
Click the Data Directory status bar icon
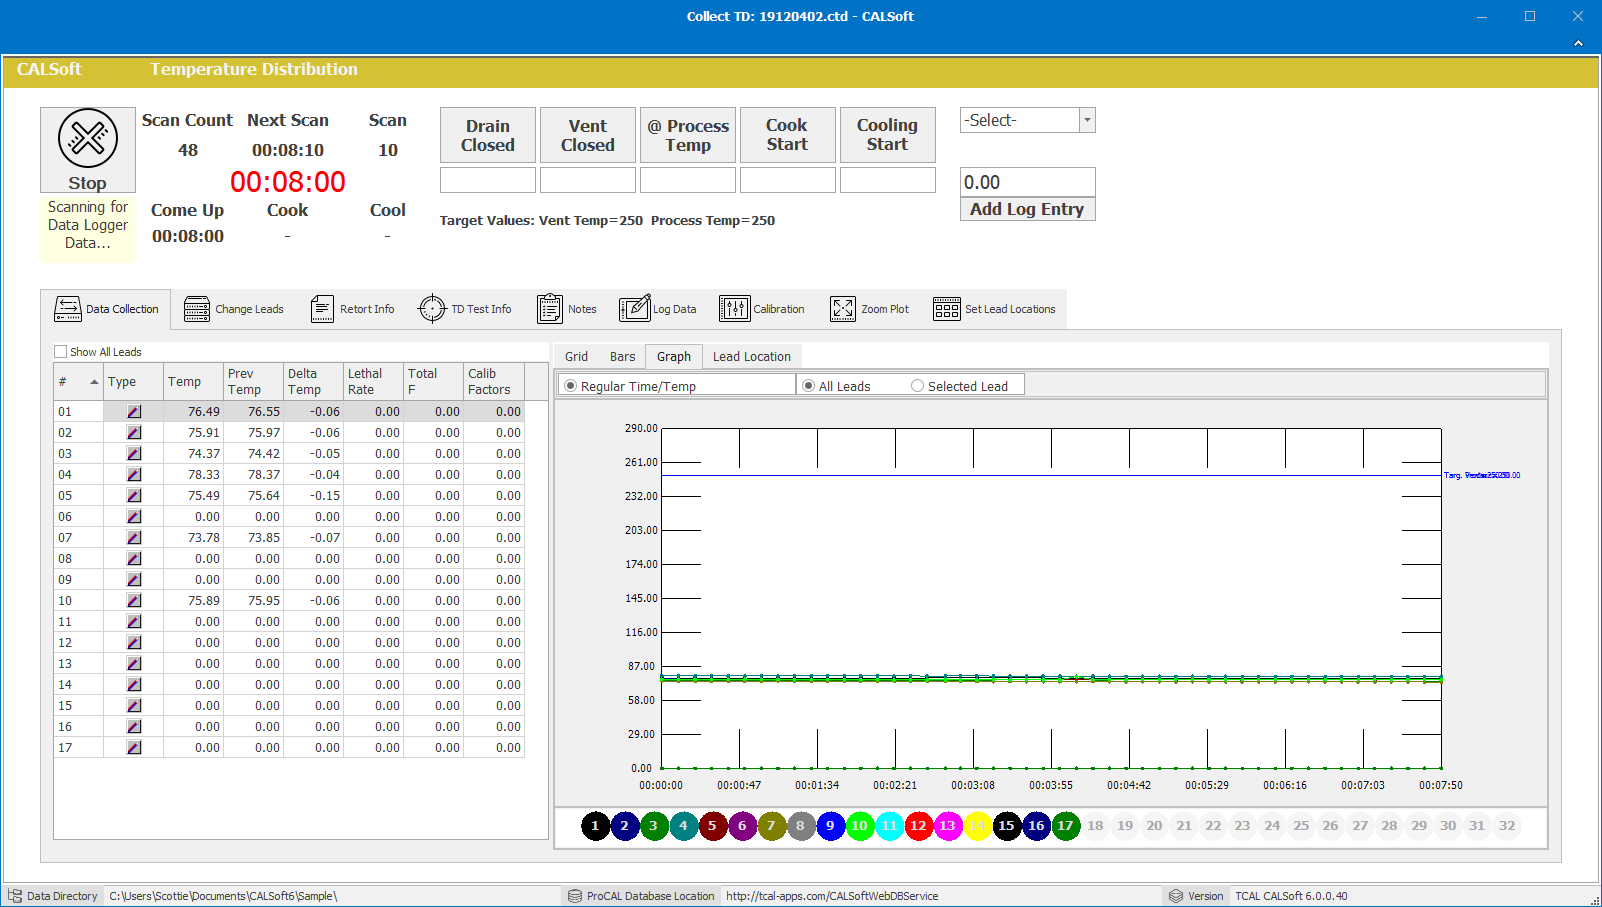(x=15, y=896)
